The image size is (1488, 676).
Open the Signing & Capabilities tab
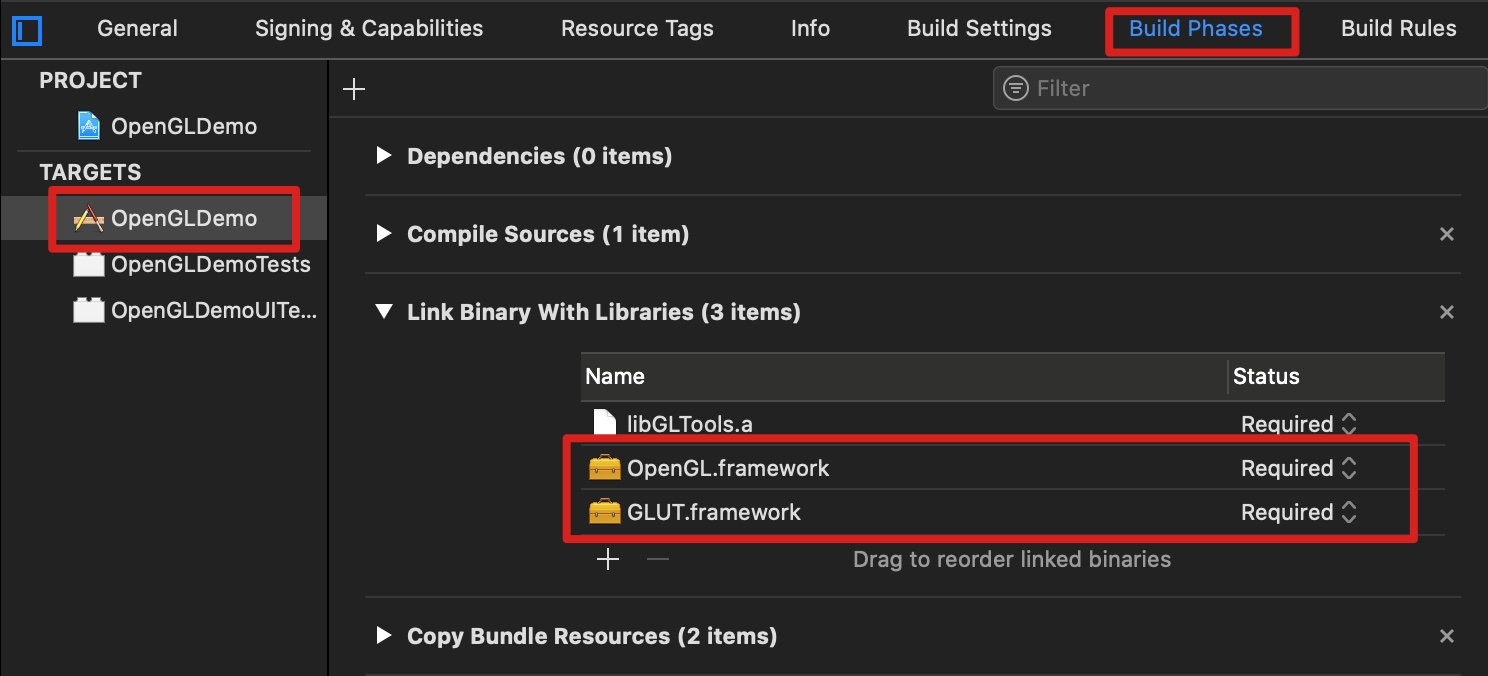tap(369, 29)
